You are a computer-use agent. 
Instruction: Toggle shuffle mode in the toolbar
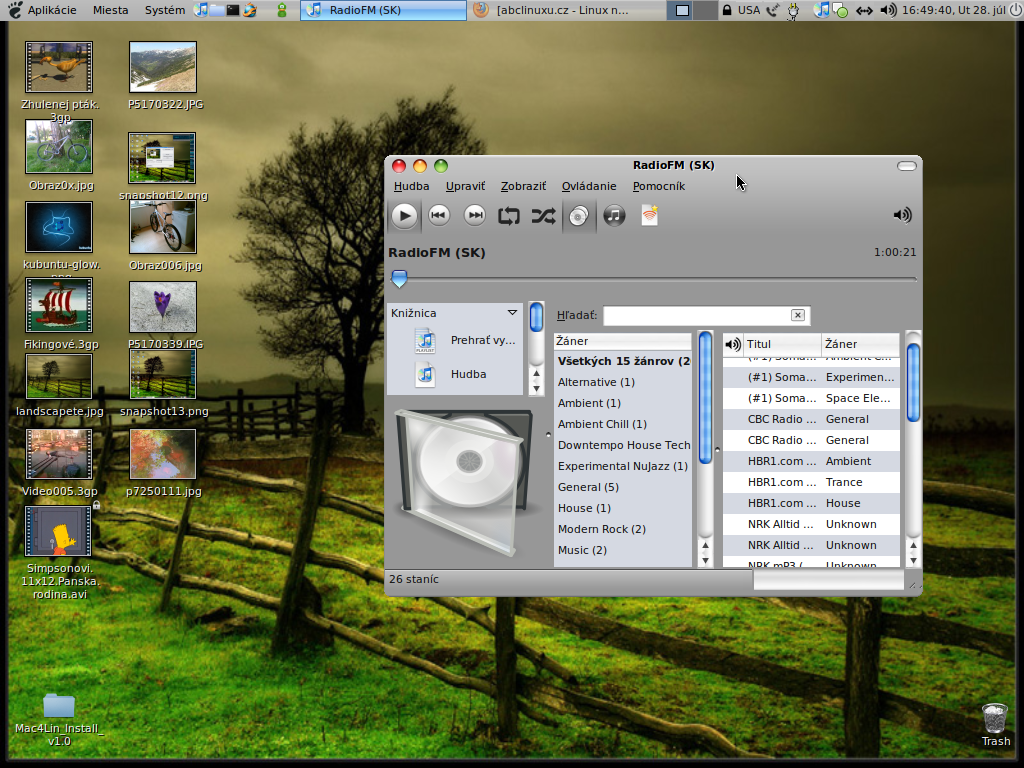coord(543,216)
